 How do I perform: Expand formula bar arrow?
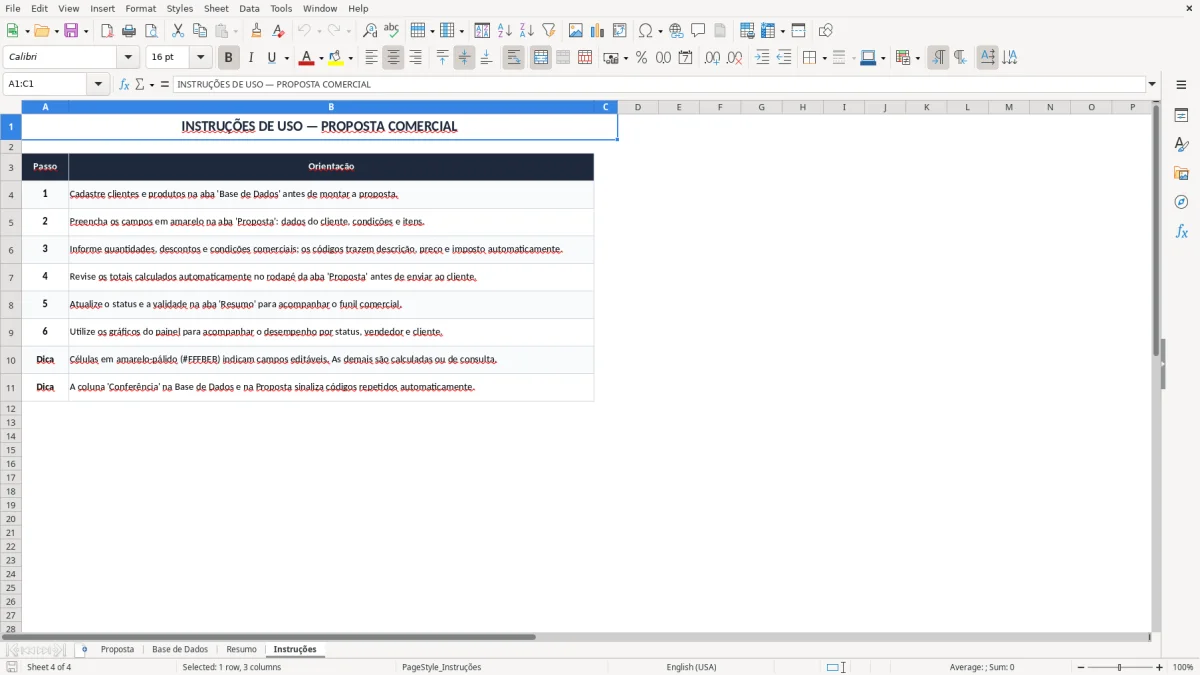click(x=1152, y=84)
